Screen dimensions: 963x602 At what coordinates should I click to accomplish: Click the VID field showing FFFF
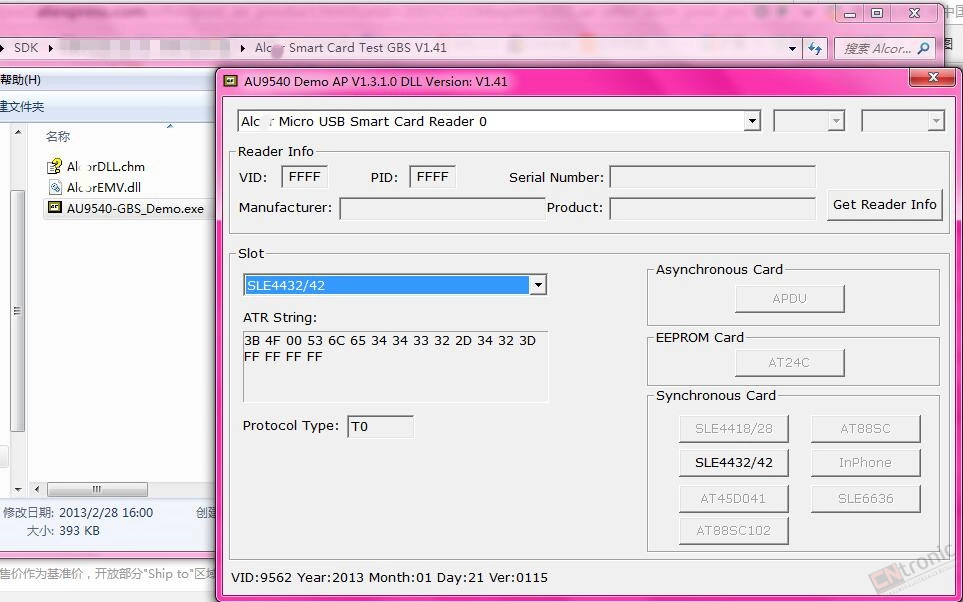[x=305, y=177]
